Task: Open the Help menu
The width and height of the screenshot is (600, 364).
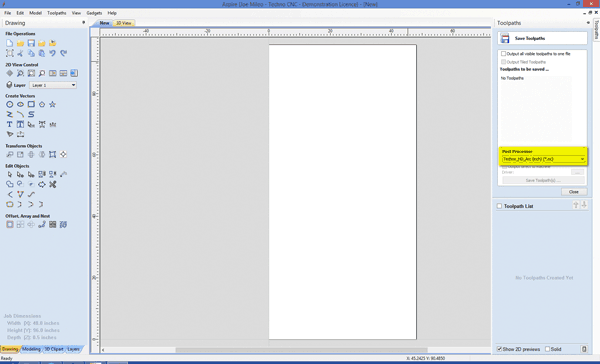Action: tap(112, 13)
